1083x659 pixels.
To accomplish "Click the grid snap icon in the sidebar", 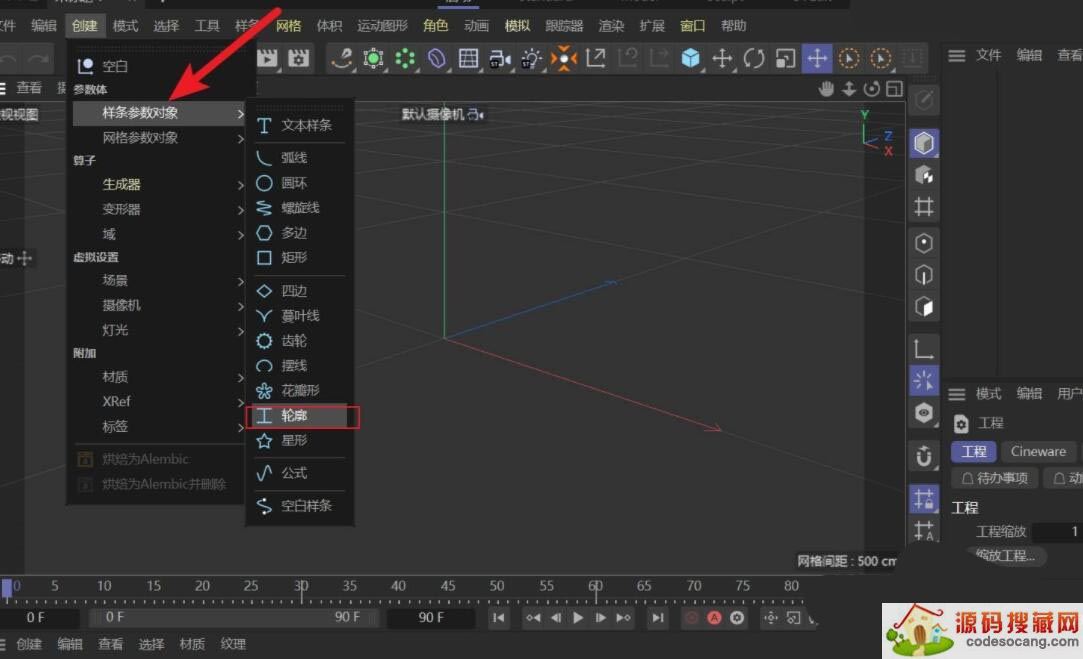I will coord(922,498).
